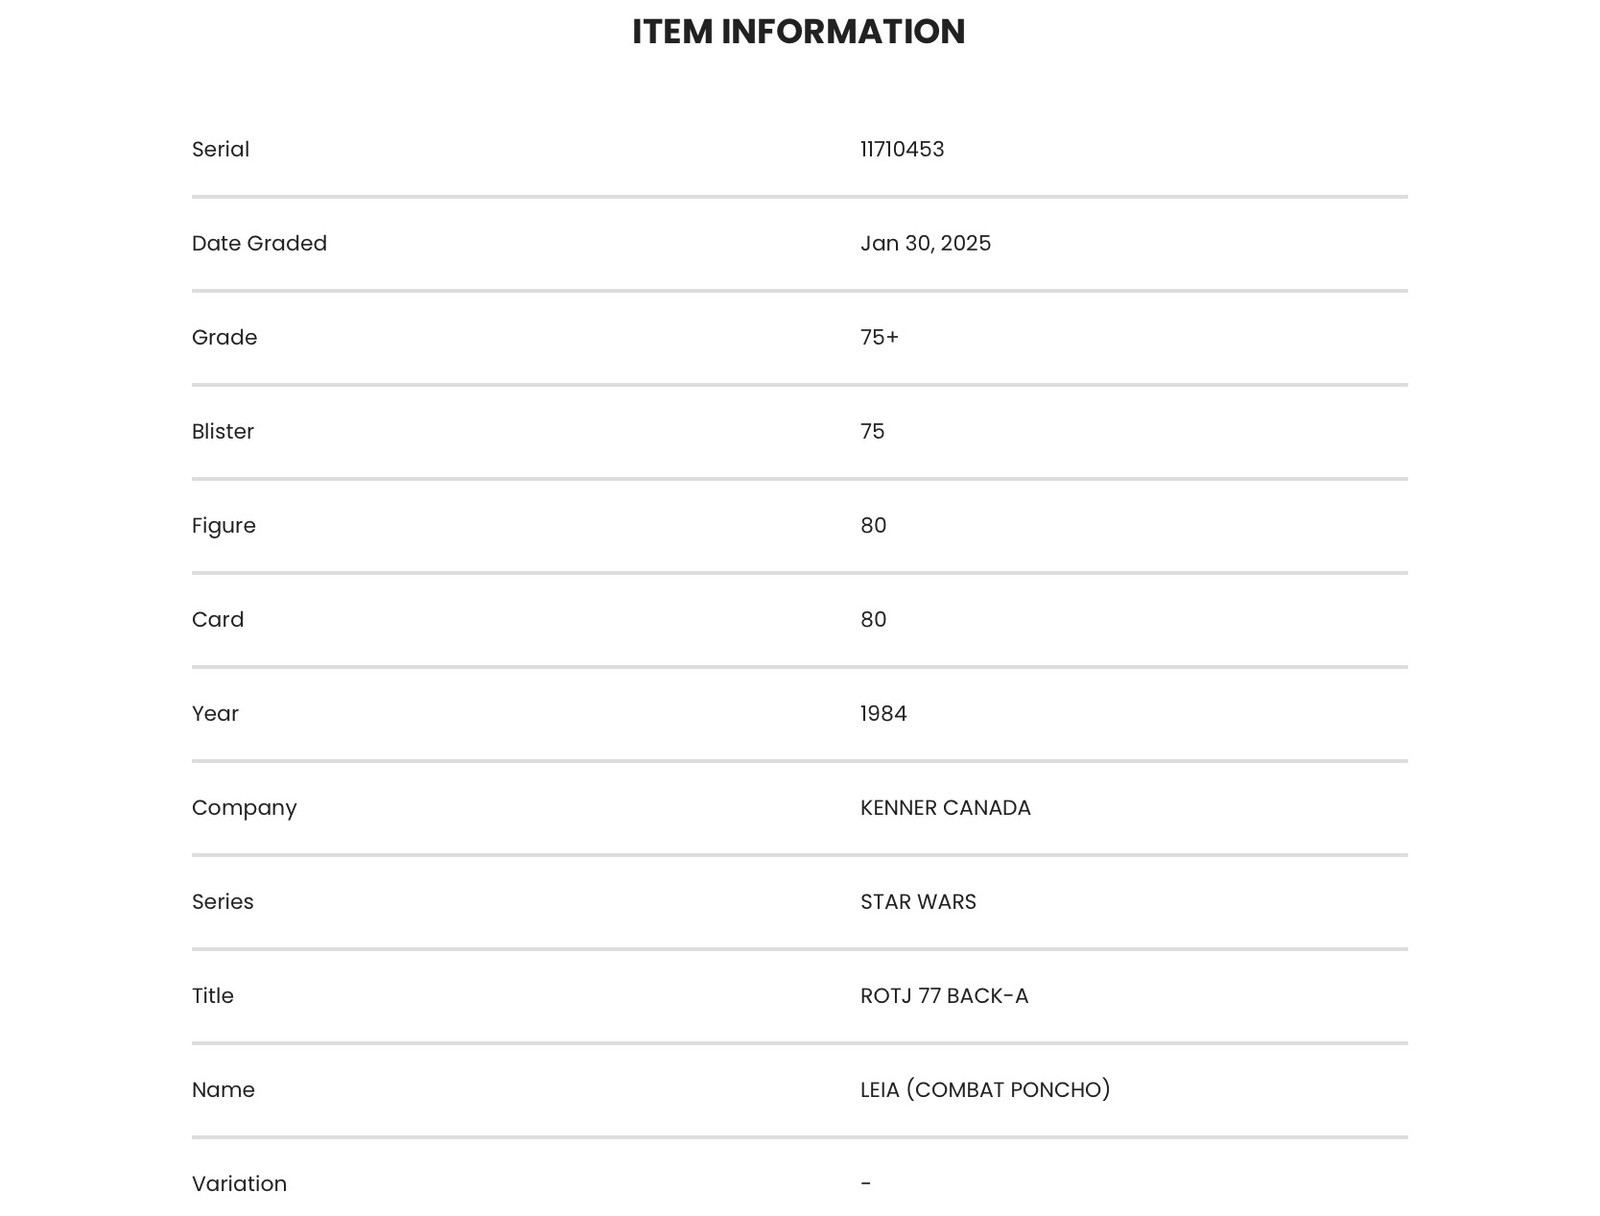Screen dimensions: 1600x1216
Task: Click the Date Graded label
Action: pos(259,243)
